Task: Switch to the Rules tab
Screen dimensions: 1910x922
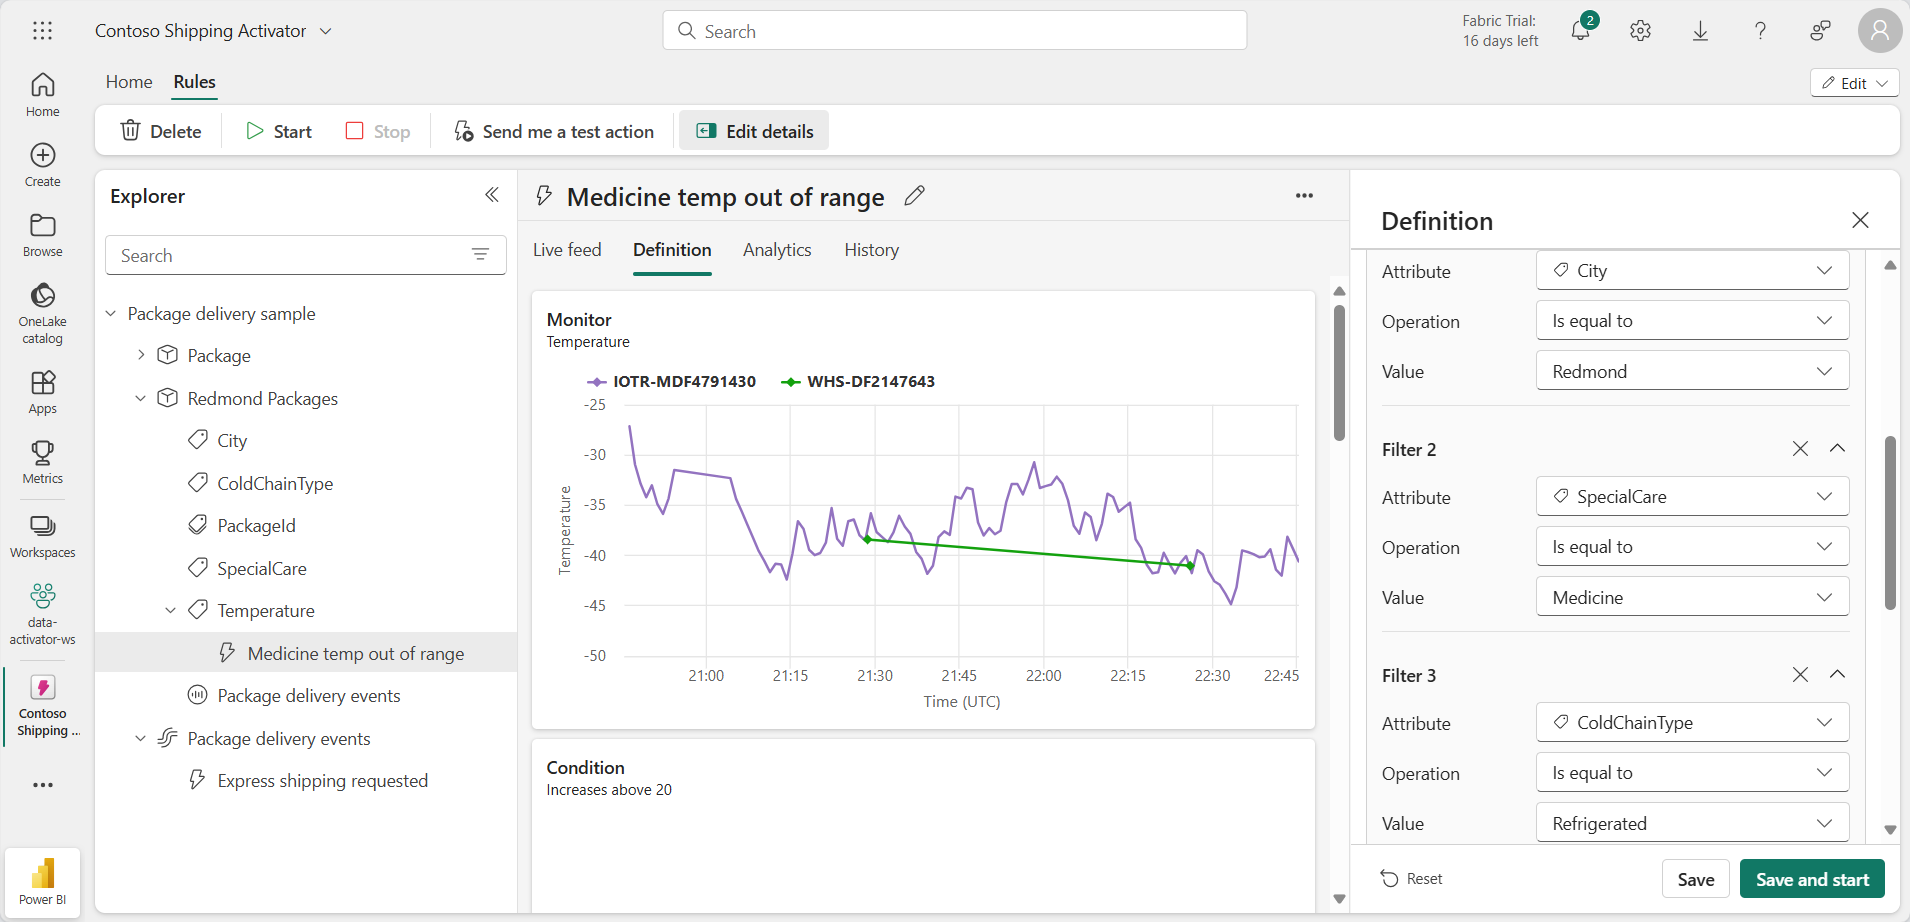Action: tap(194, 82)
